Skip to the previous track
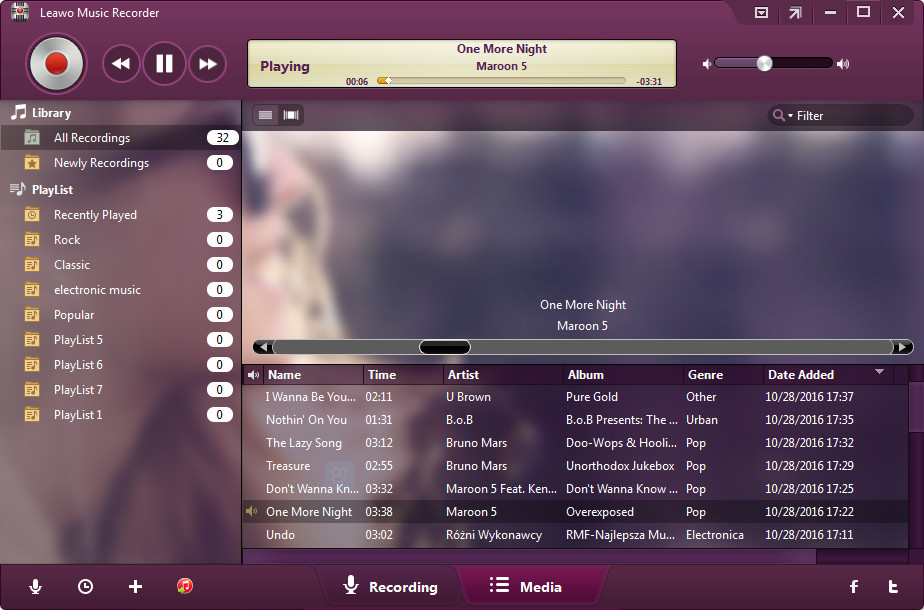This screenshot has width=924, height=610. click(121, 64)
